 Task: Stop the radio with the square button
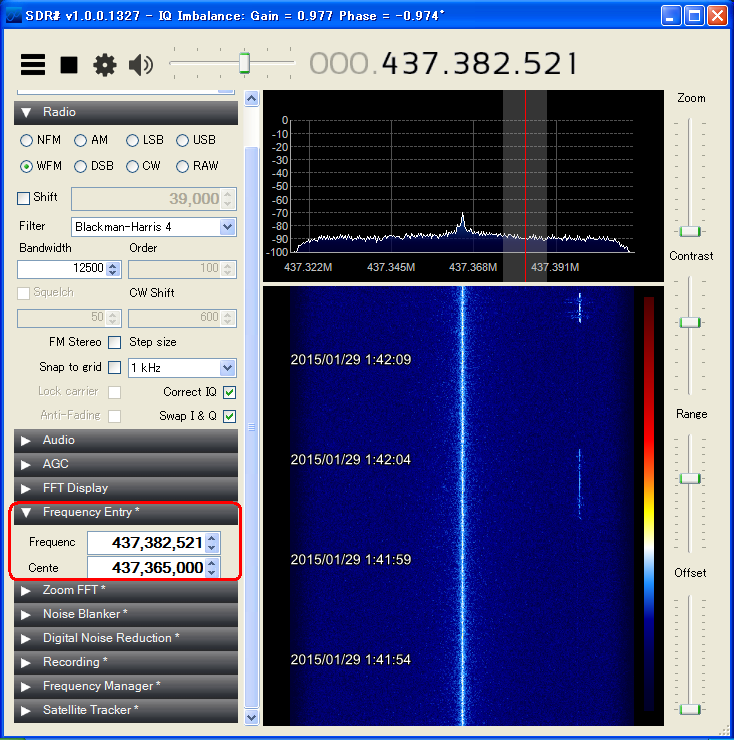tap(69, 65)
